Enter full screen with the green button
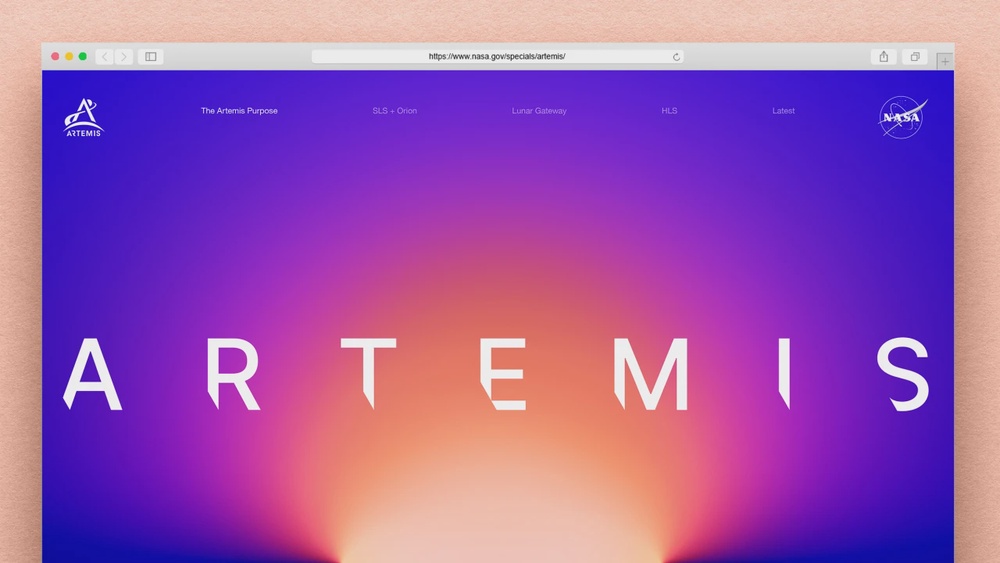This screenshot has height=563, width=1000. 83,57
